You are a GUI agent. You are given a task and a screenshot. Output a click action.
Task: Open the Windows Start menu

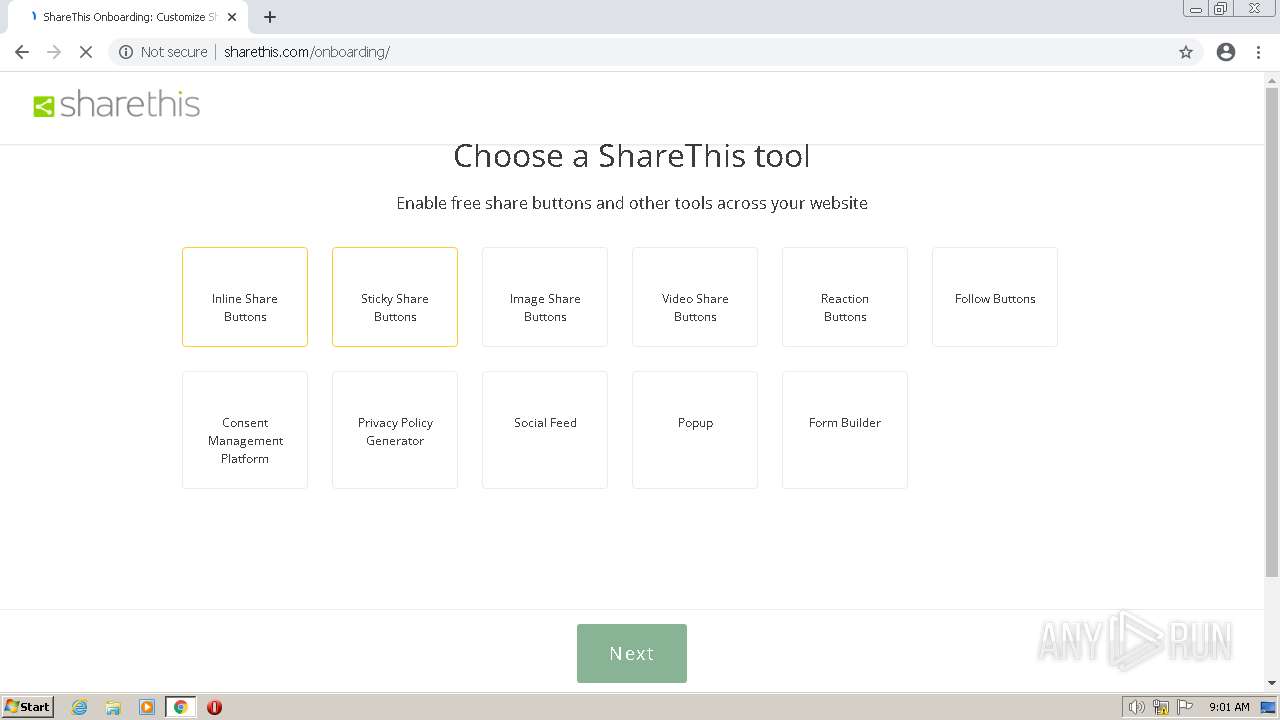(x=28, y=706)
